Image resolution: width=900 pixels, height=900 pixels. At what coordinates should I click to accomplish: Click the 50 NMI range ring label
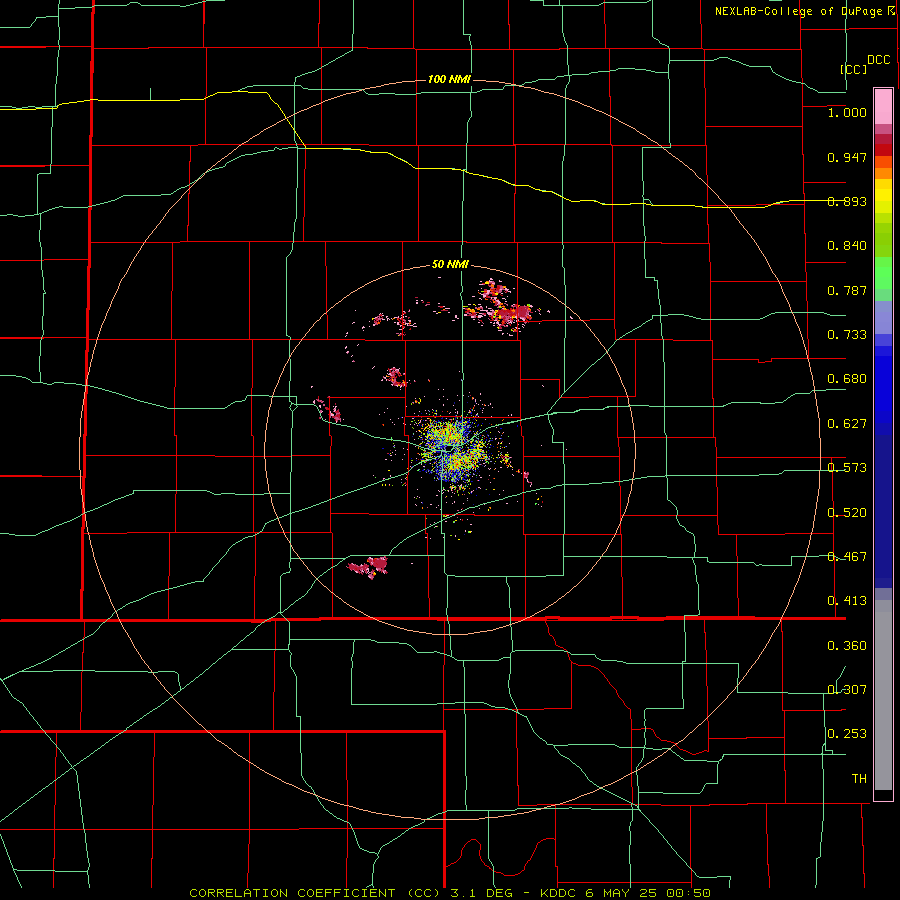[450, 265]
